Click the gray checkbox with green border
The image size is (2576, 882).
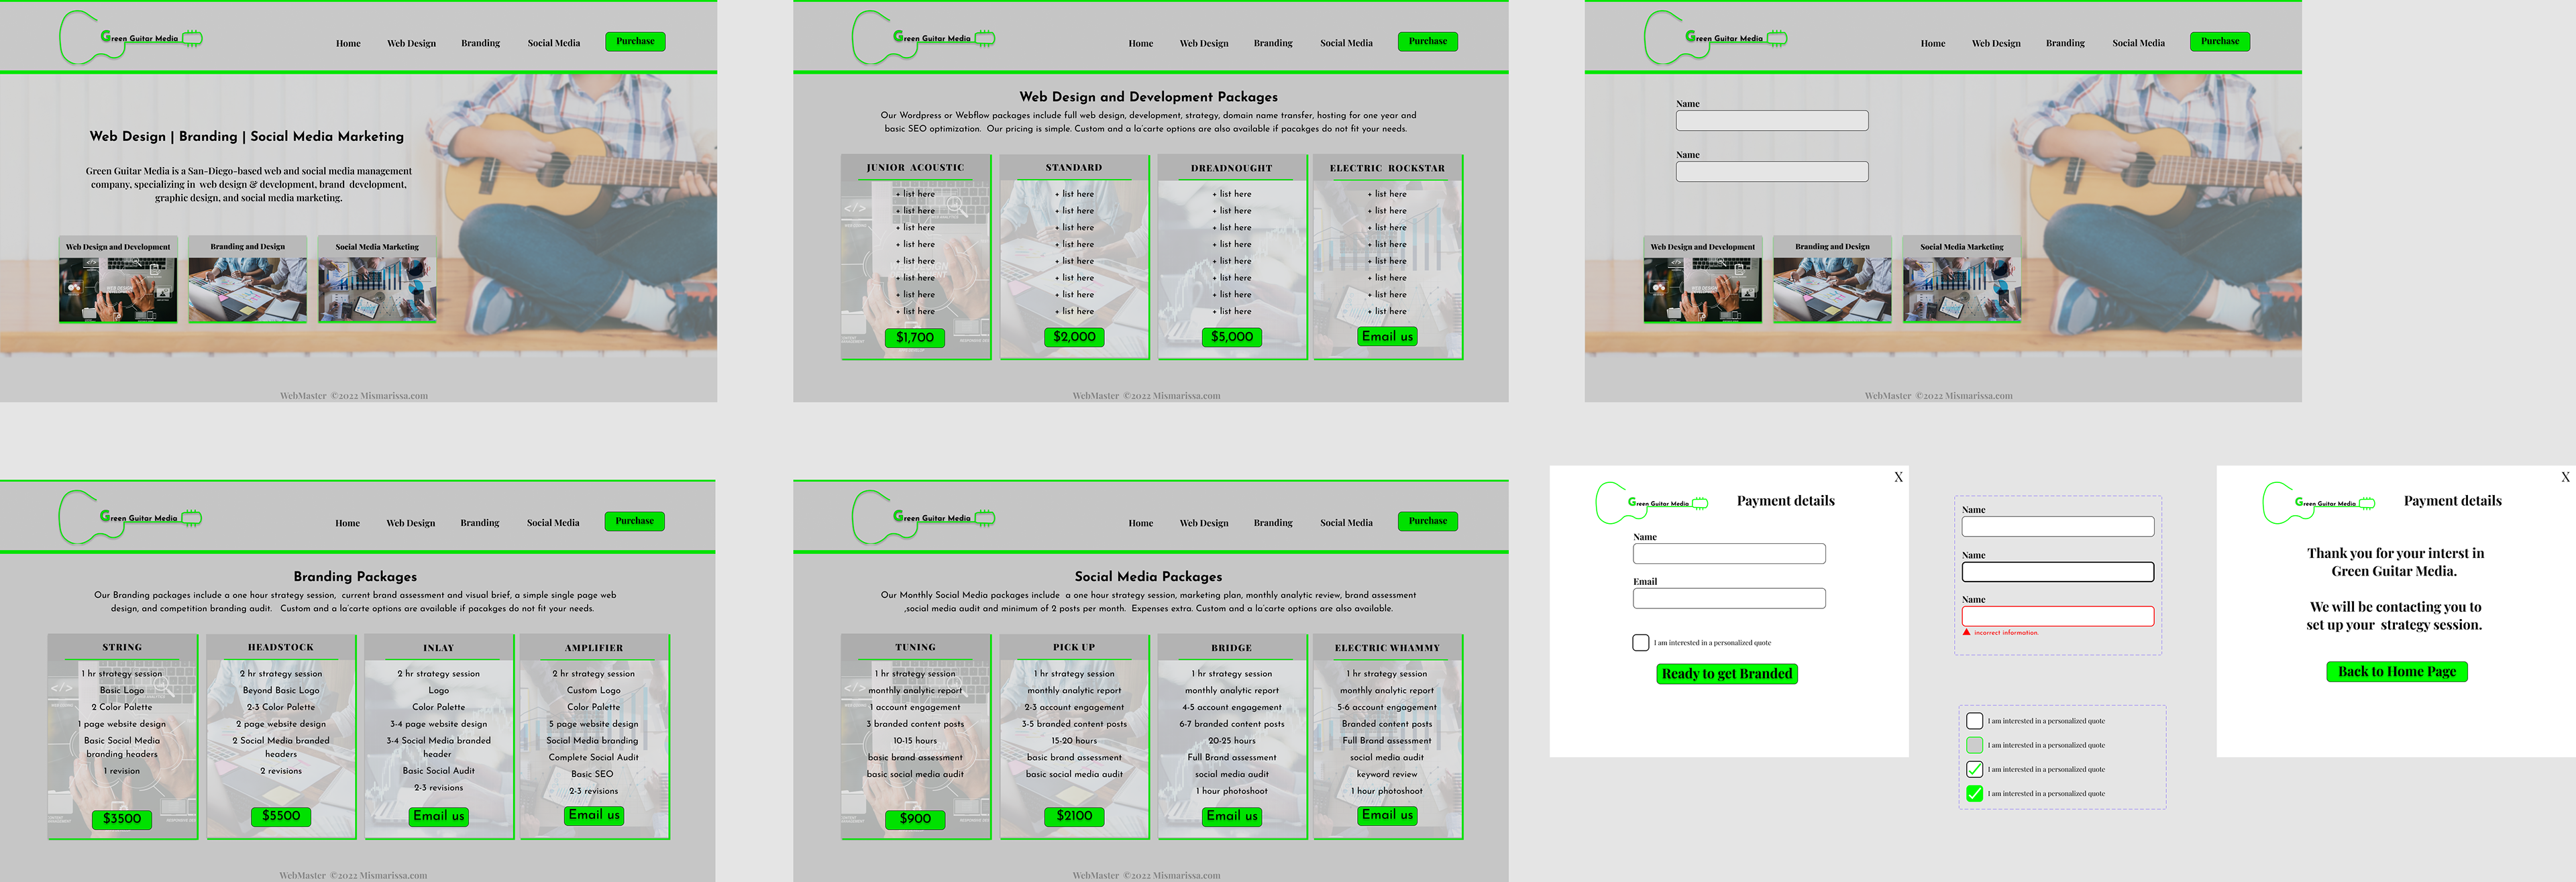1974,745
